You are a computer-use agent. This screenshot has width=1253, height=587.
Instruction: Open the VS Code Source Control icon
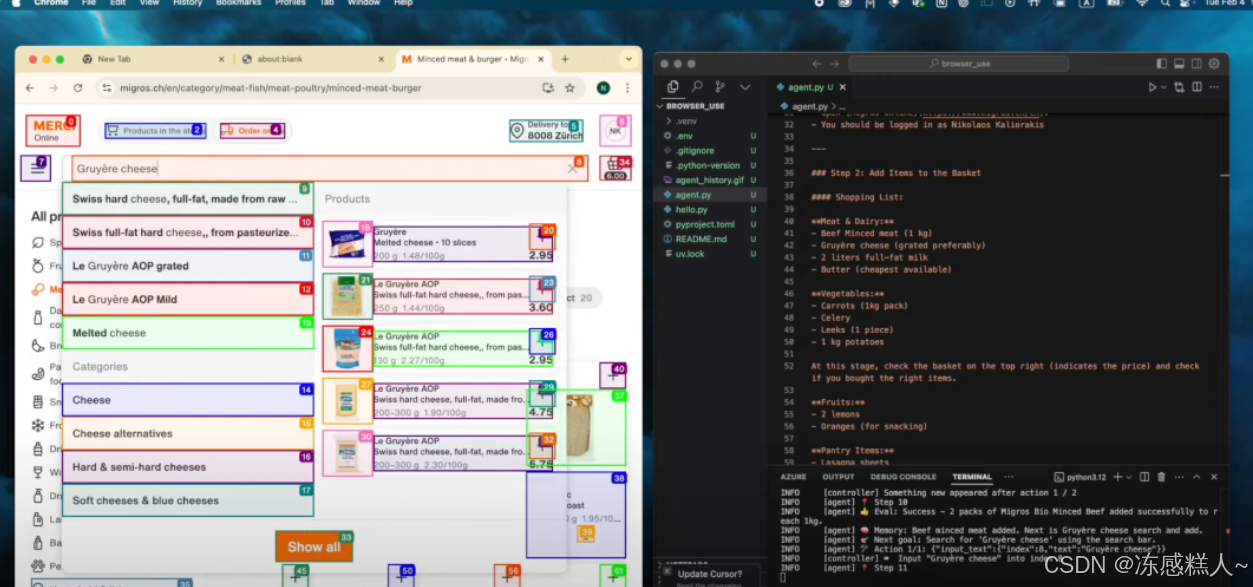tap(720, 87)
